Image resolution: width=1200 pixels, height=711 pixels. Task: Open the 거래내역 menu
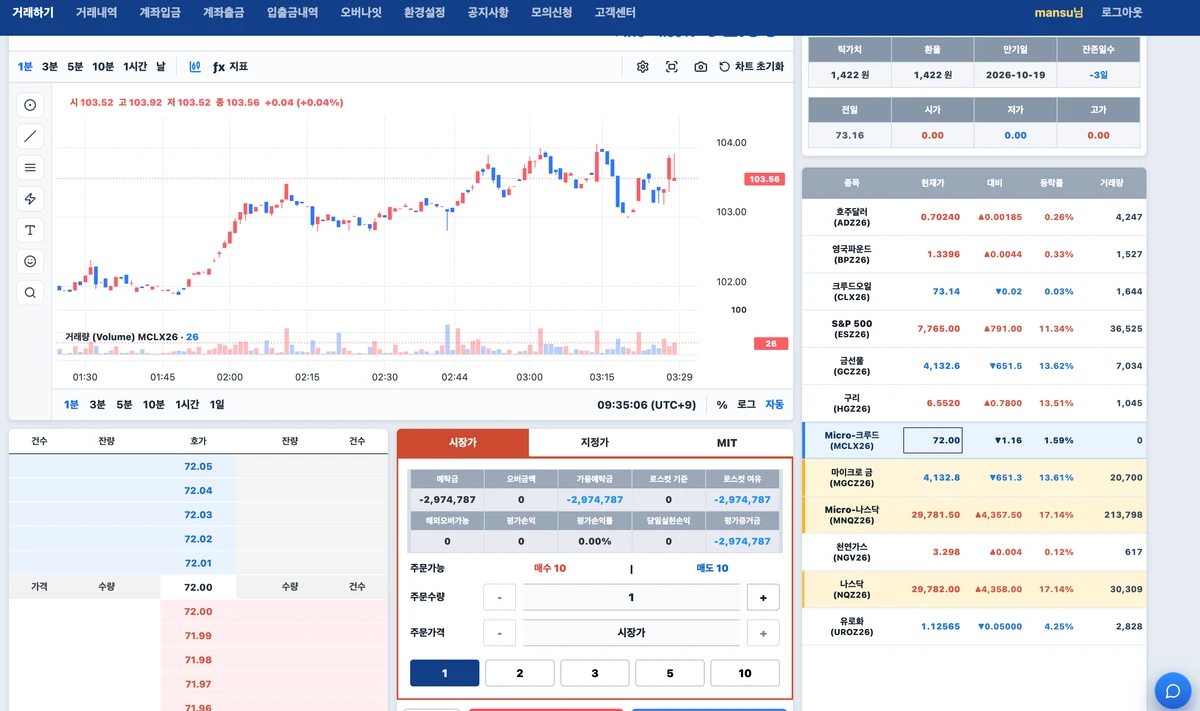tap(96, 13)
